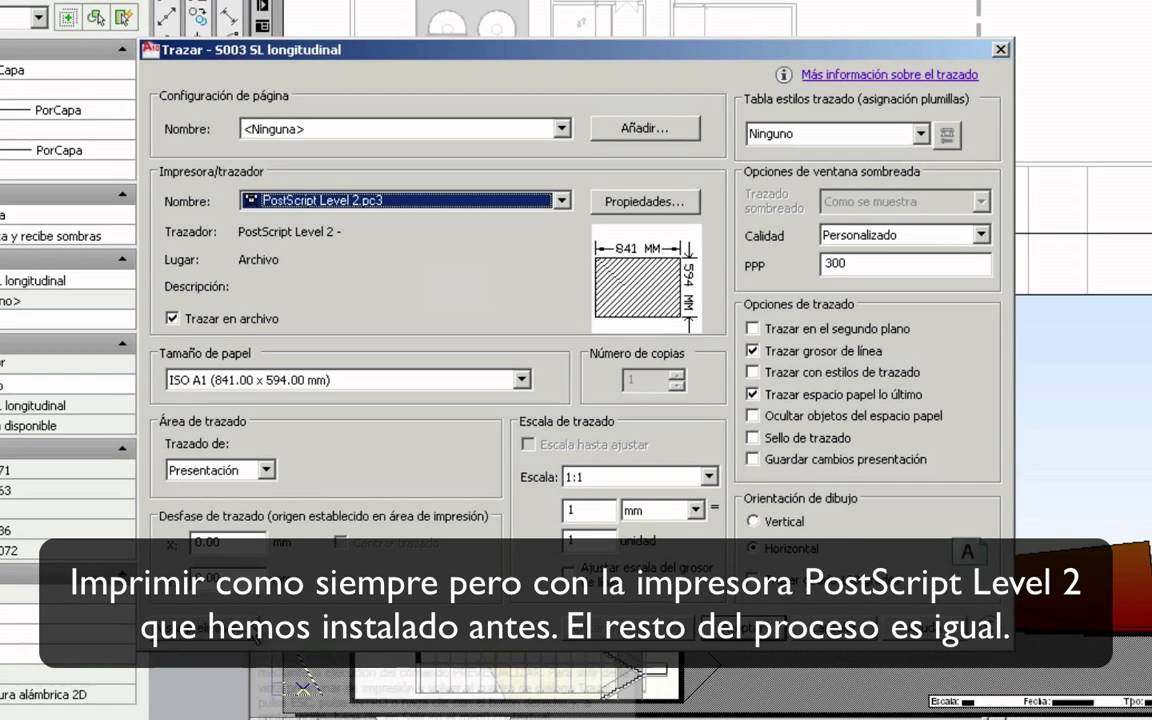This screenshot has height=720, width=1152.
Task: Open printer name dropdown showing PostScript Level 2.pc3
Action: [562, 201]
